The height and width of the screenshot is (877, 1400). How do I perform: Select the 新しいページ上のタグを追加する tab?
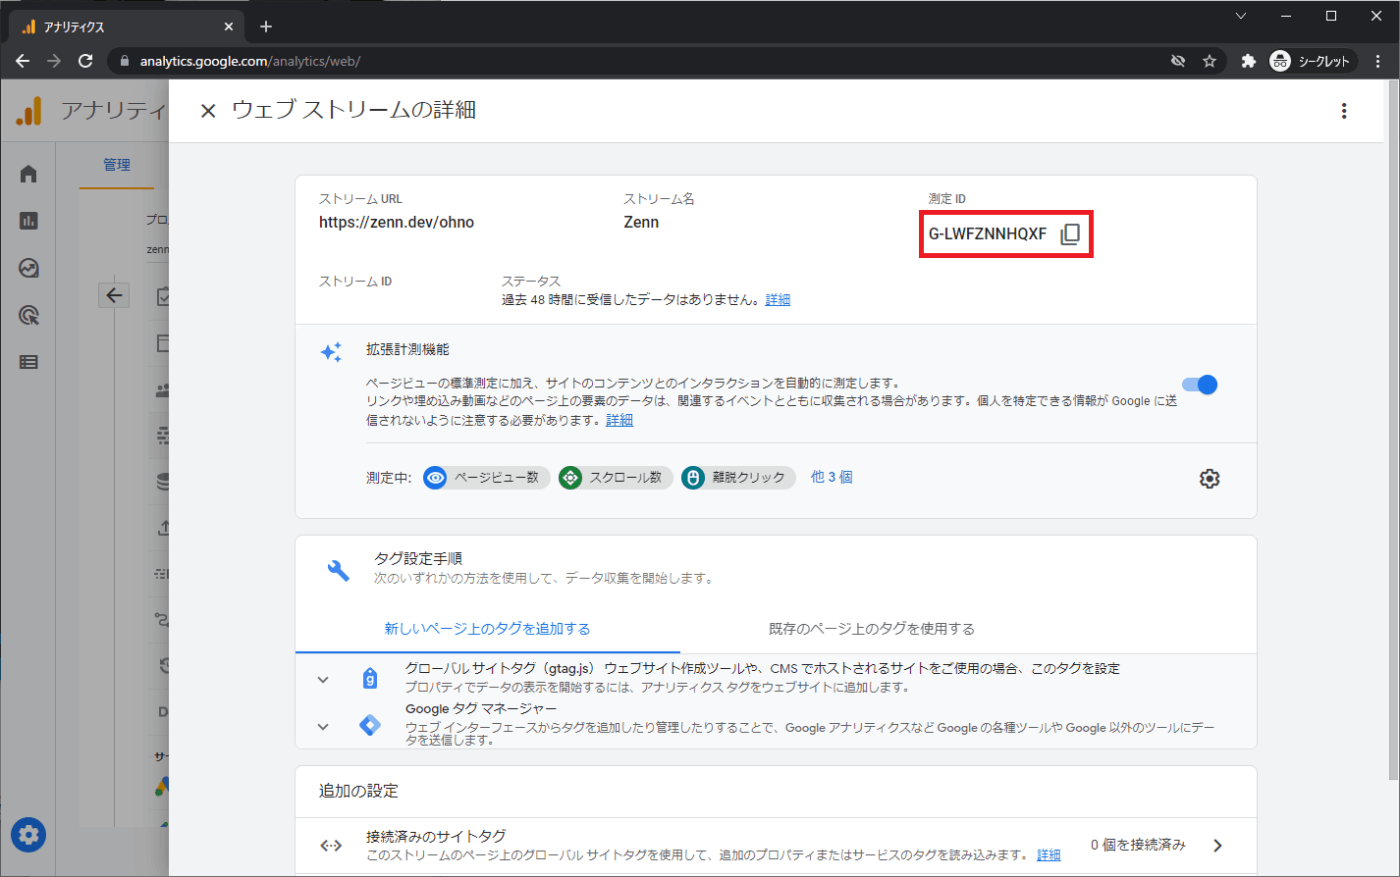click(487, 629)
